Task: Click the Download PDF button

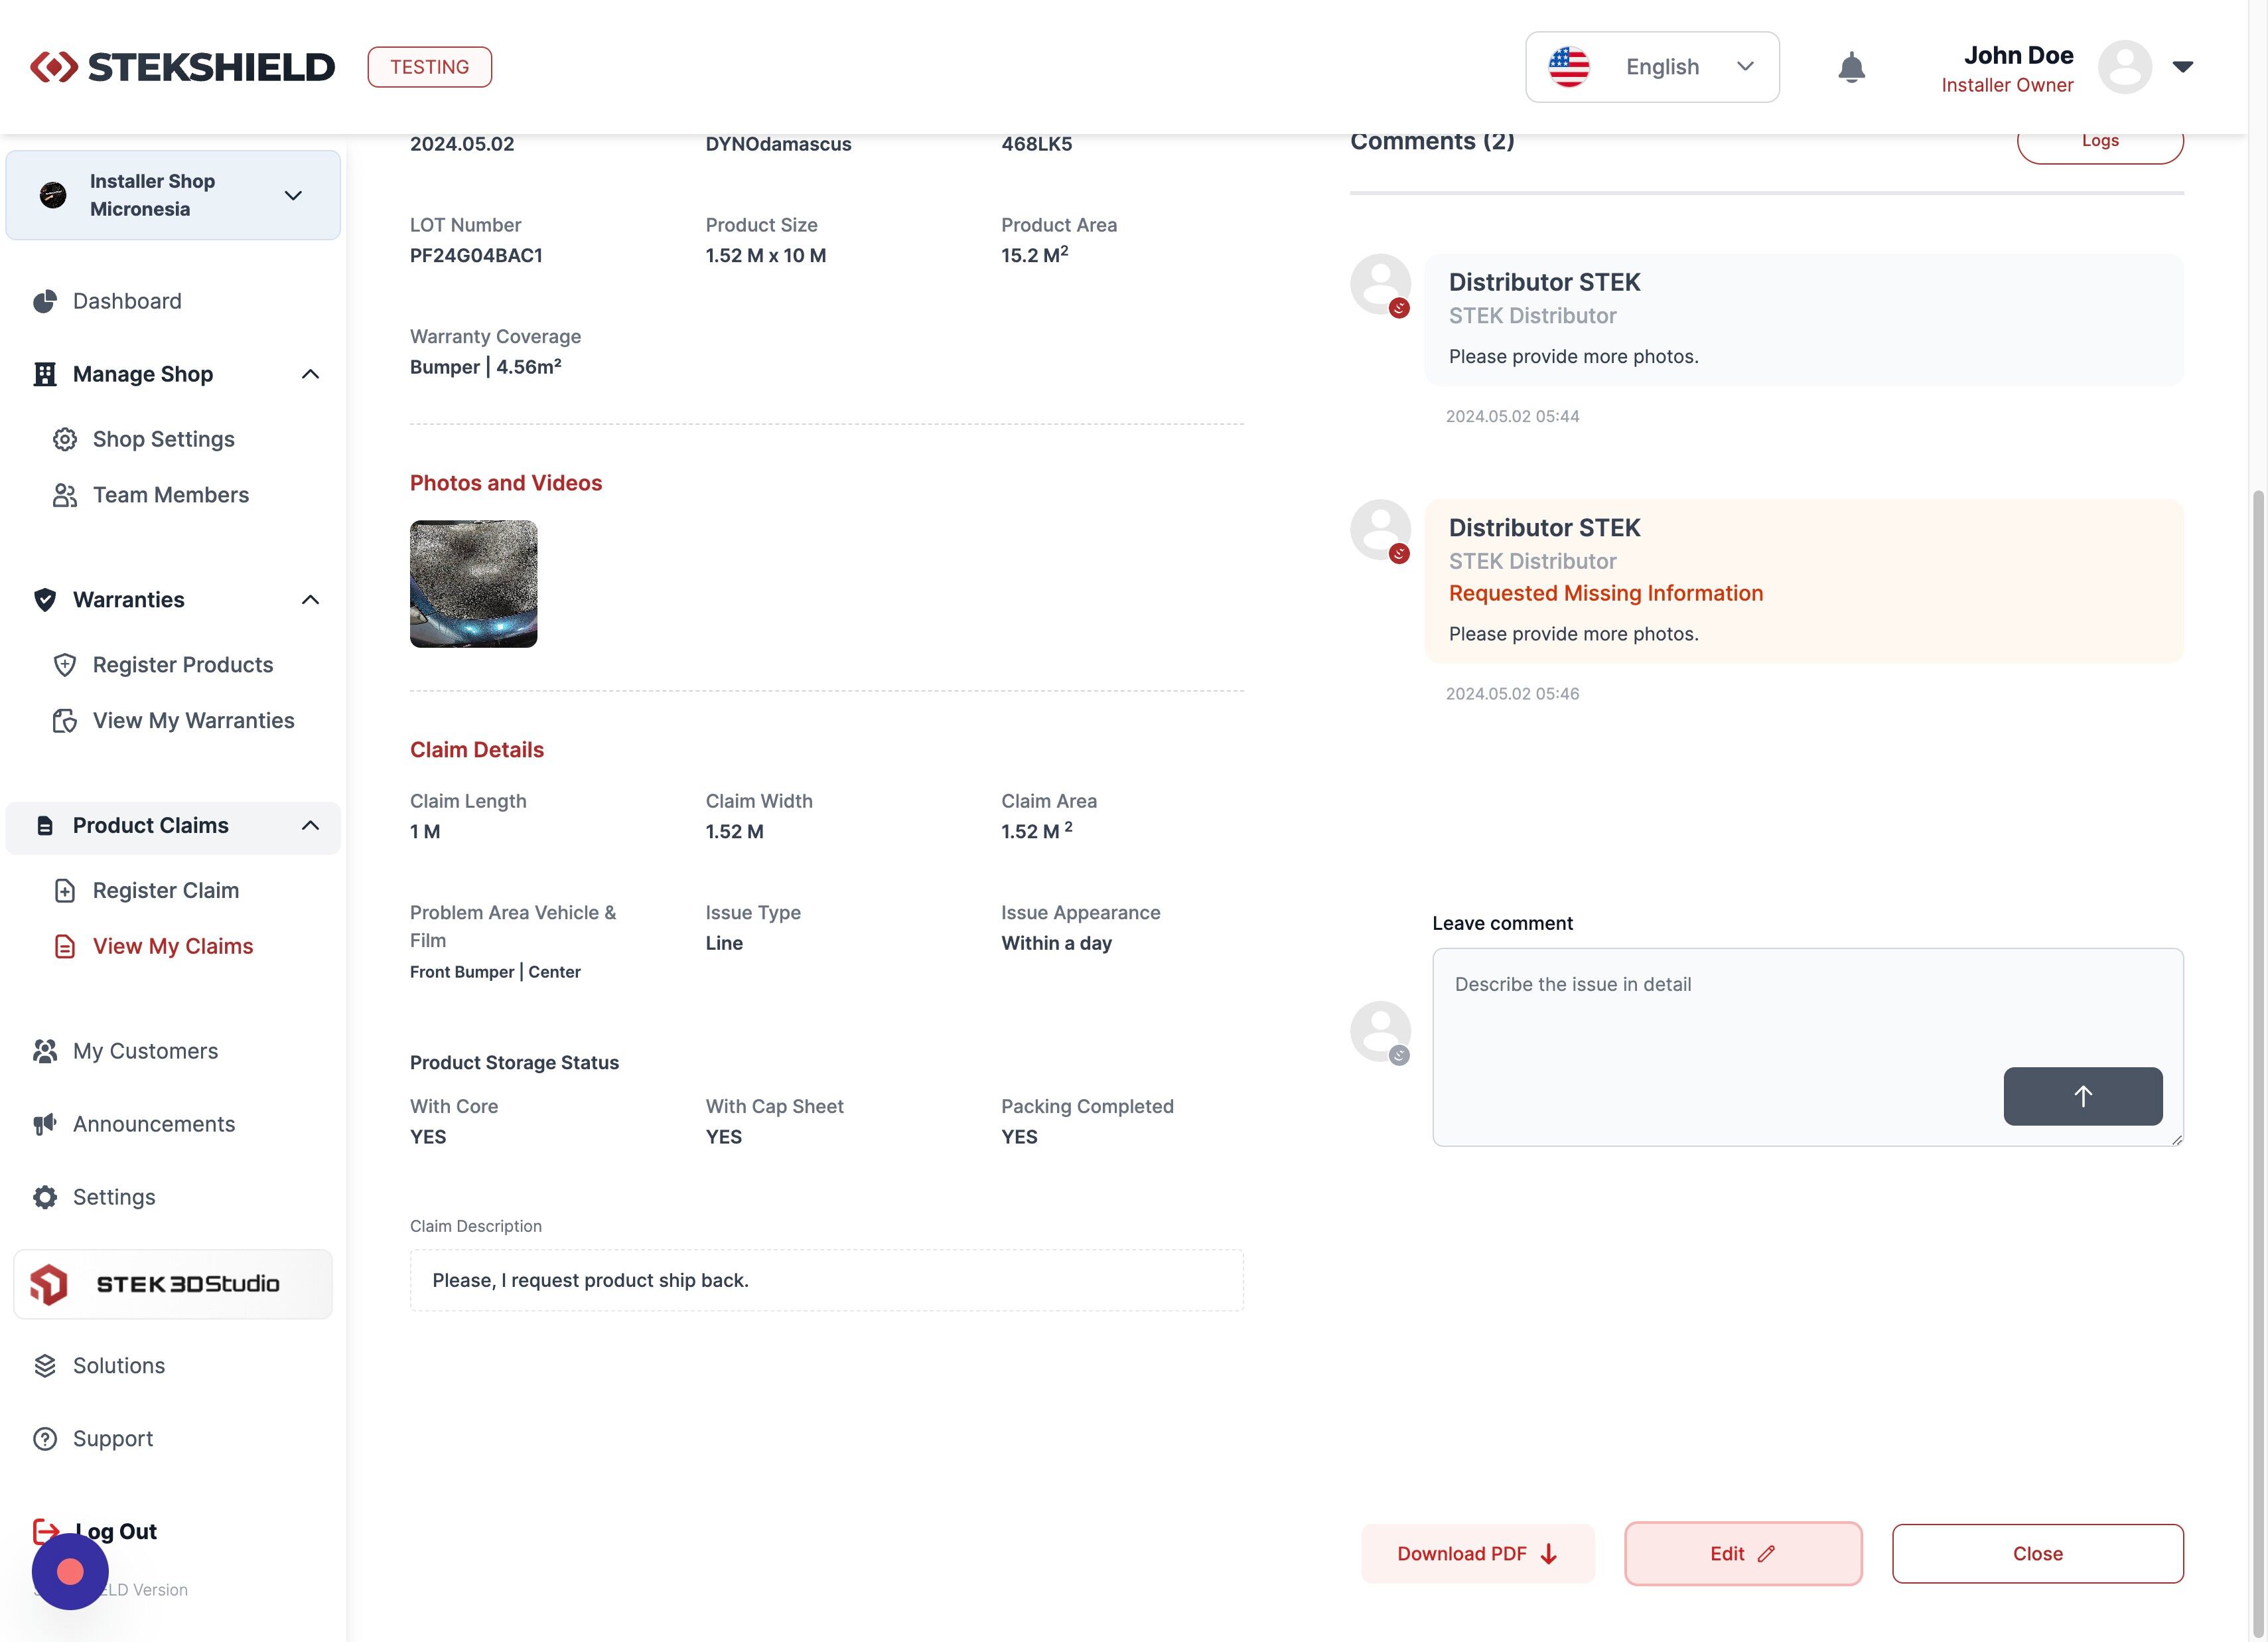Action: pyautogui.click(x=1477, y=1553)
